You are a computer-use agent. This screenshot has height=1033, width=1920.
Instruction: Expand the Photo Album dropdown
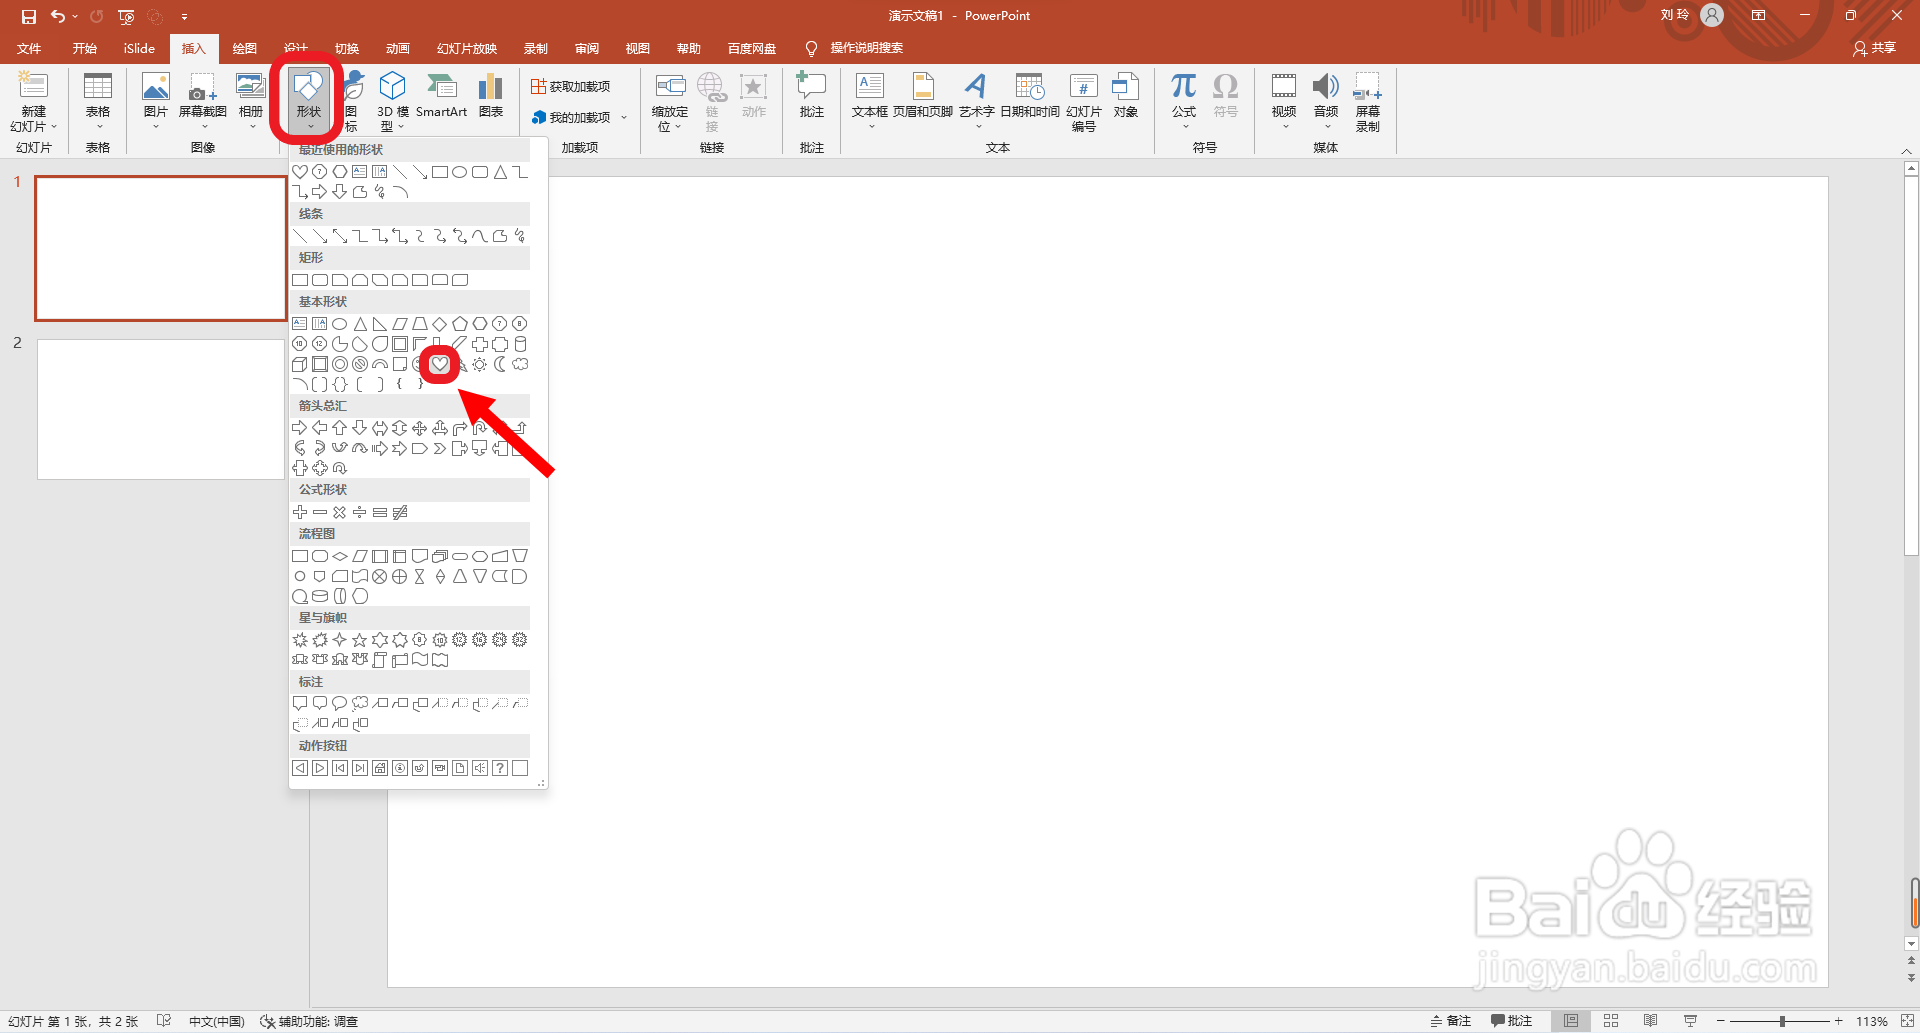(251, 127)
